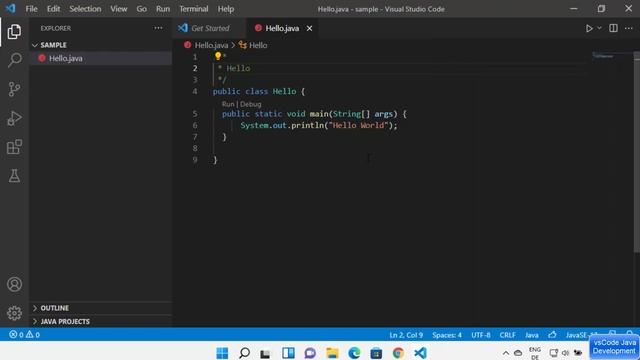Expand the JAVA PROJECTS panel
The image size is (640, 360).
[x=101, y=321]
